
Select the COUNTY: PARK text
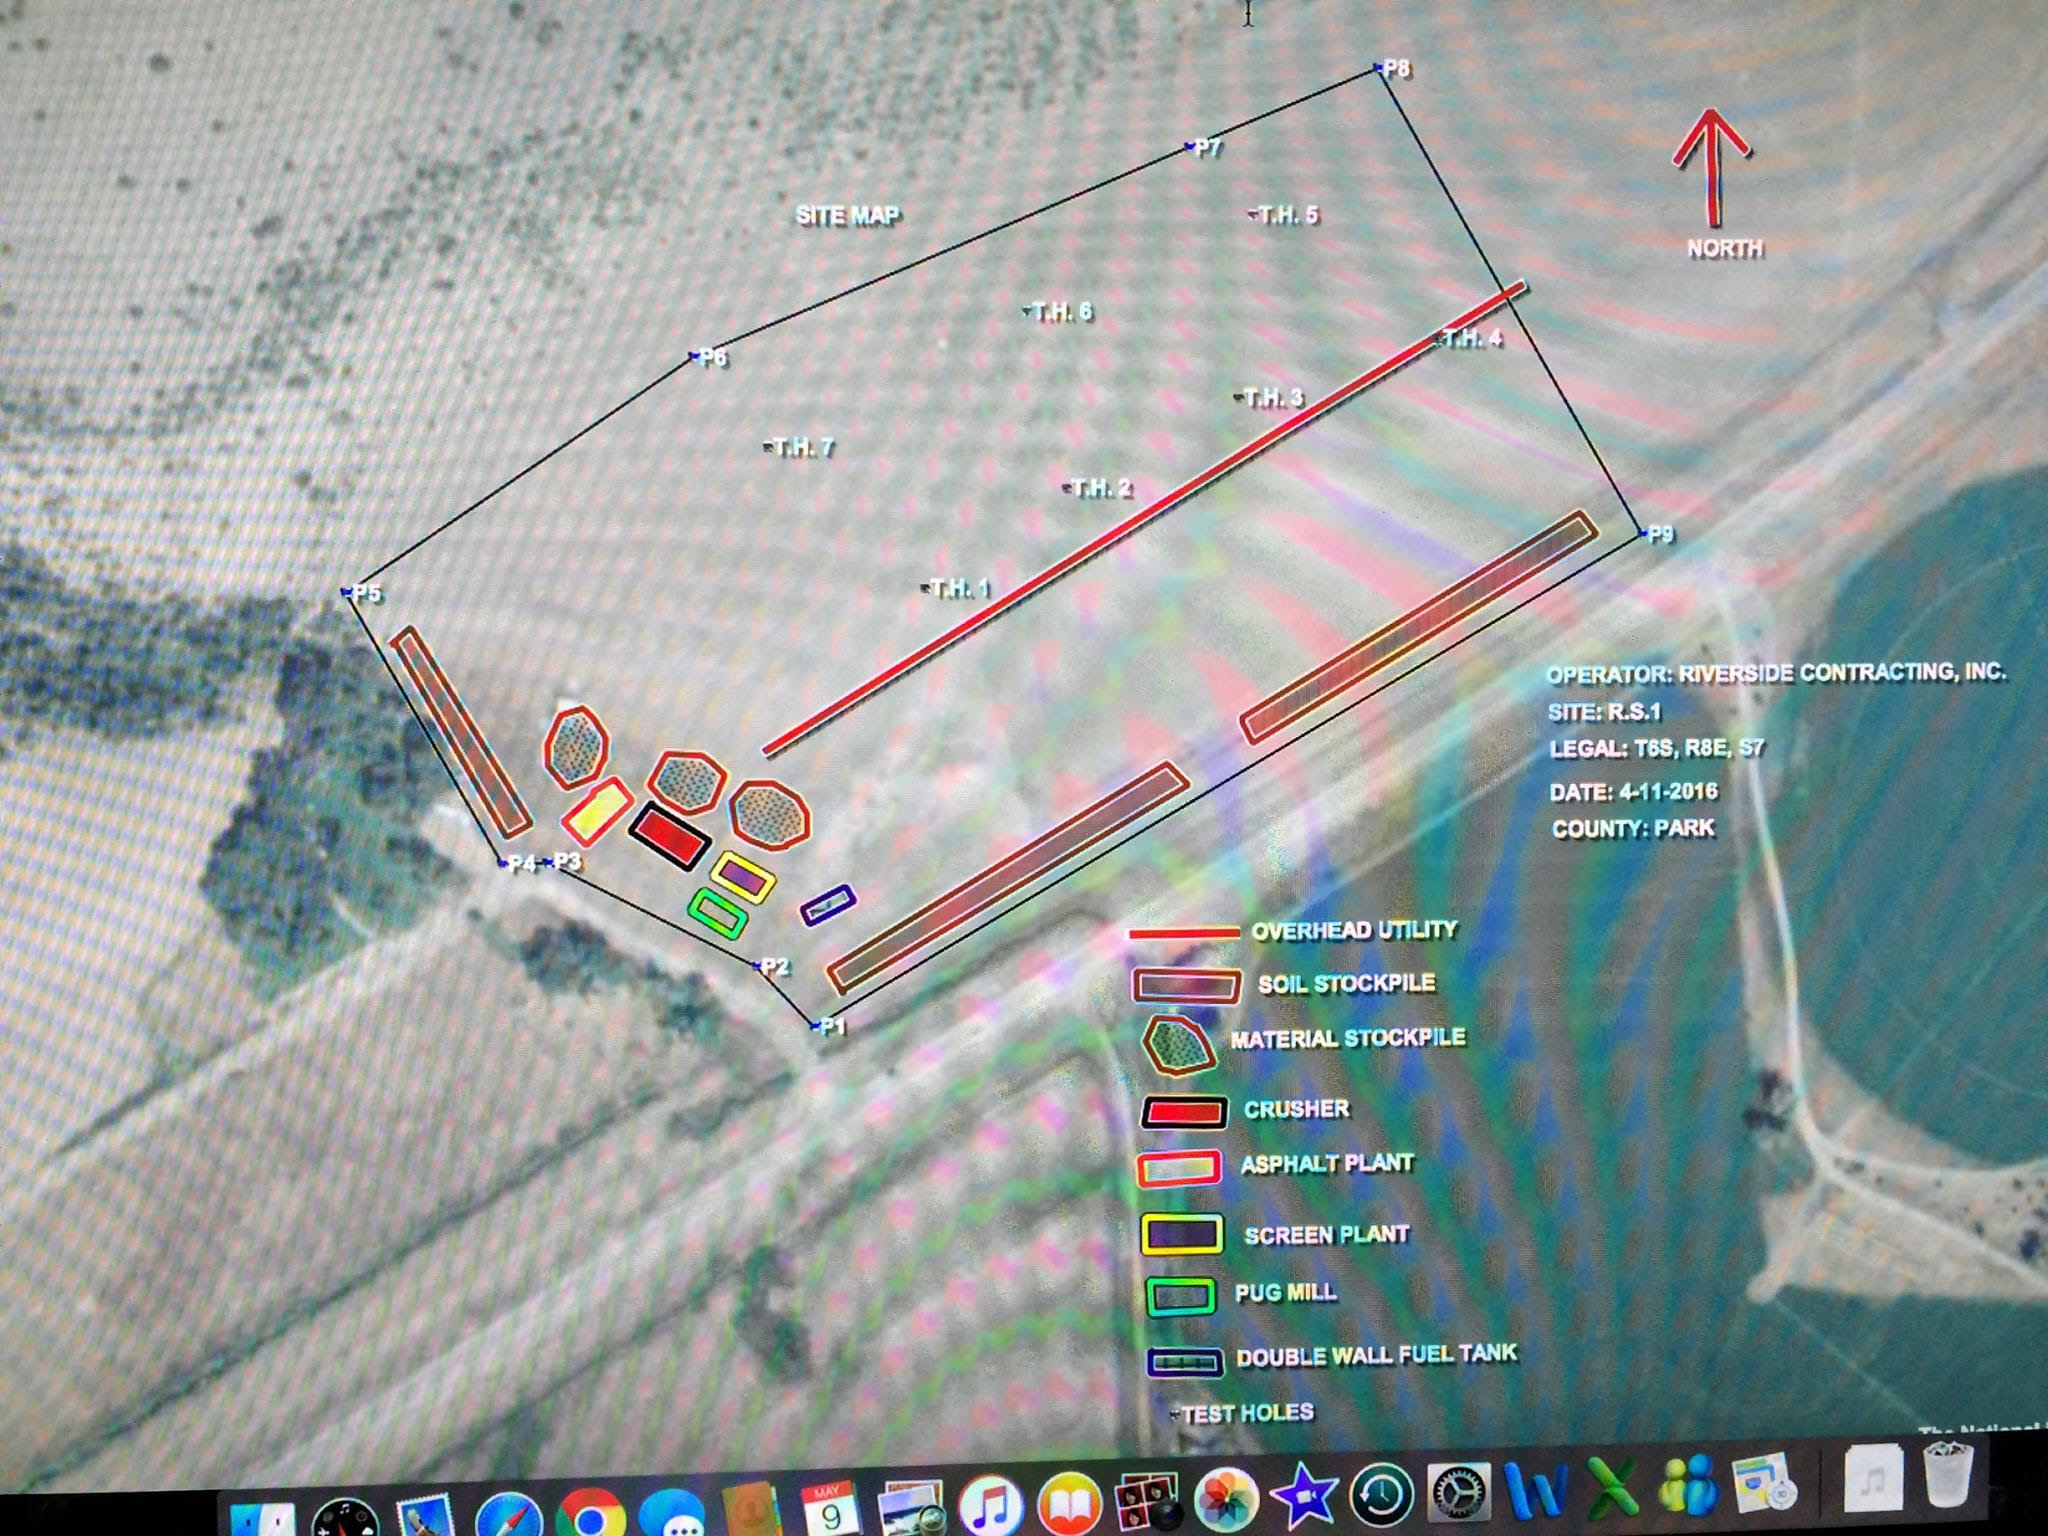coord(1633,829)
